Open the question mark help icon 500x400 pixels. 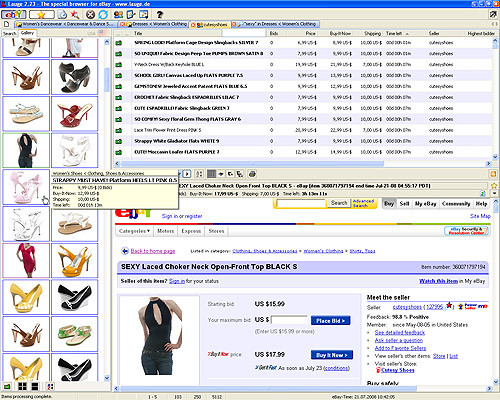160,15
